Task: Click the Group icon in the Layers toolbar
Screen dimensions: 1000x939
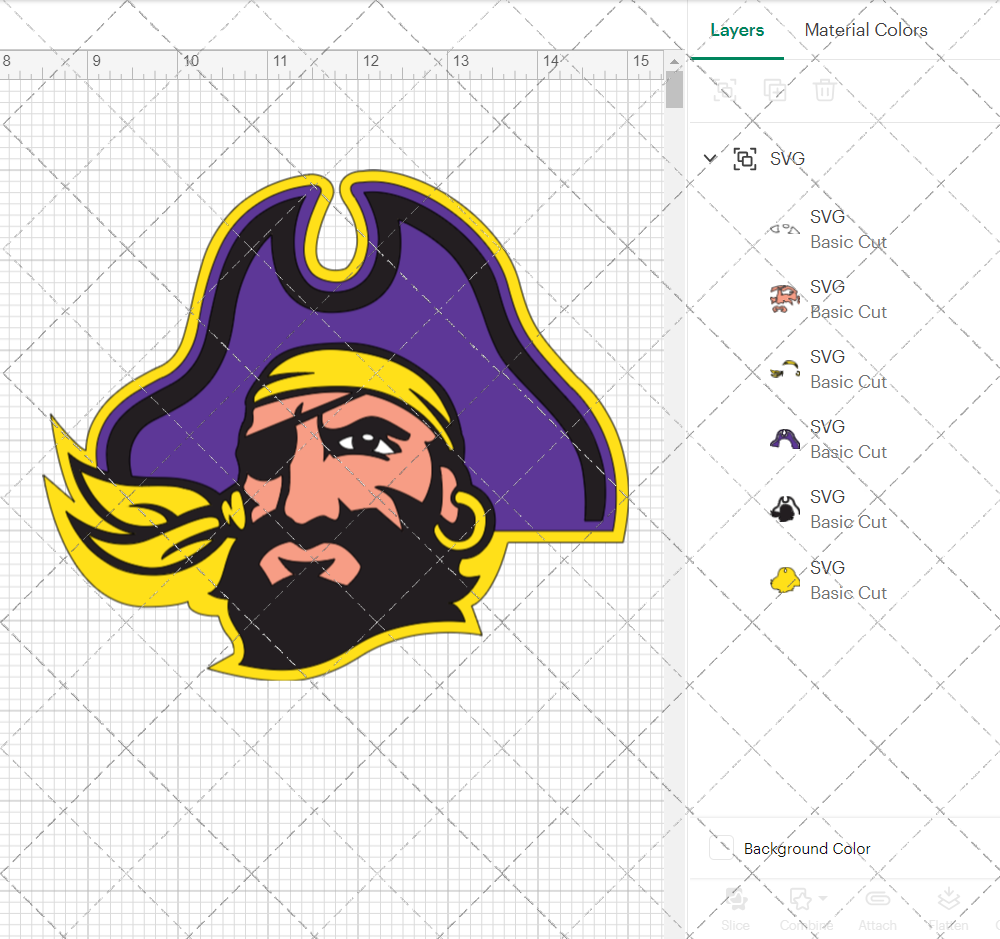Action: [724, 90]
